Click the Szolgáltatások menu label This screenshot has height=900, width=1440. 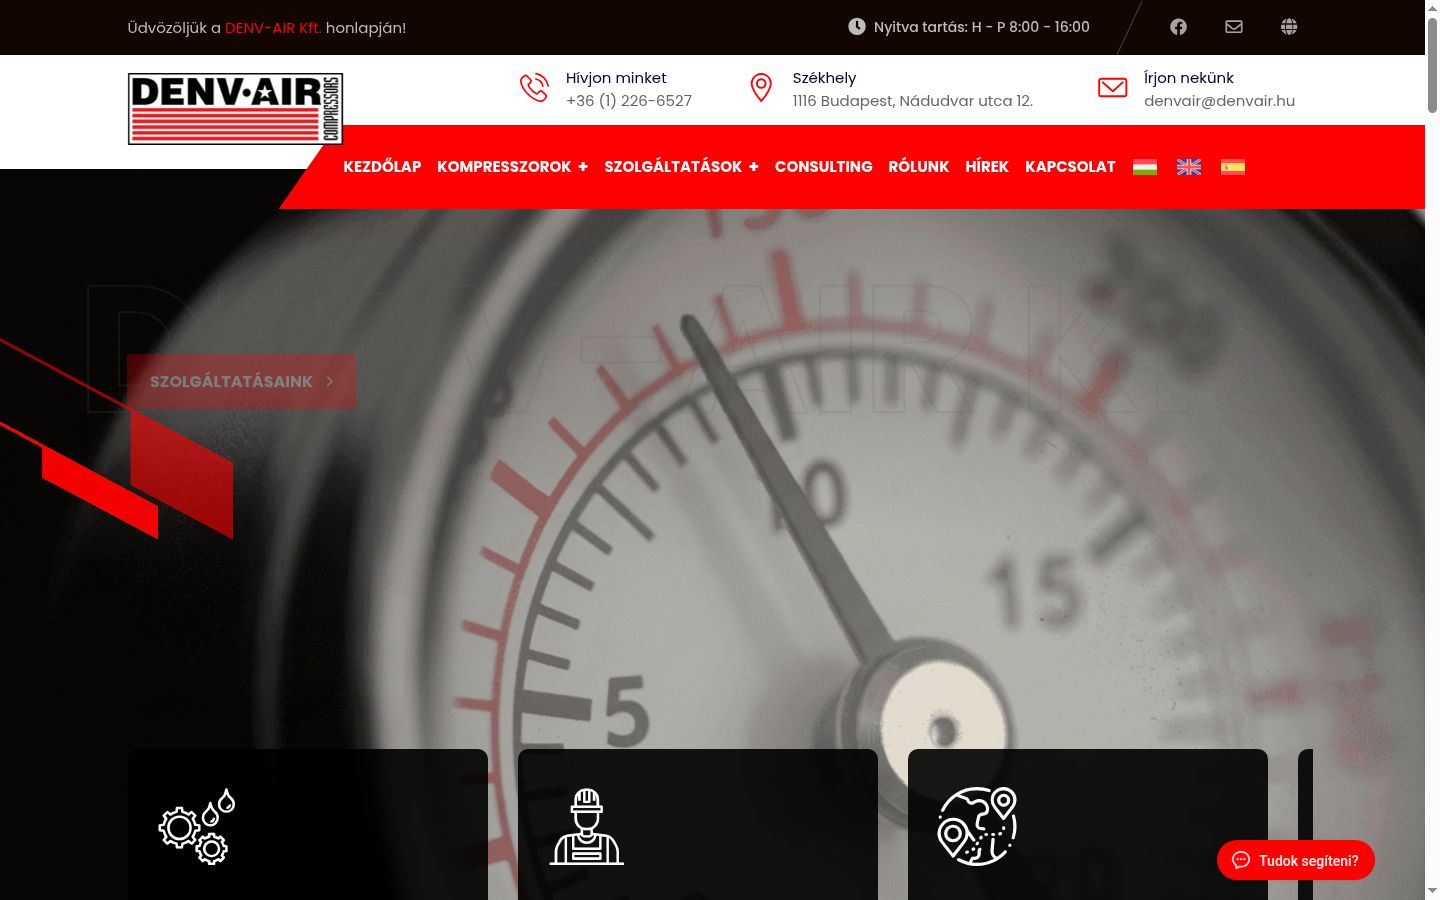[673, 167]
